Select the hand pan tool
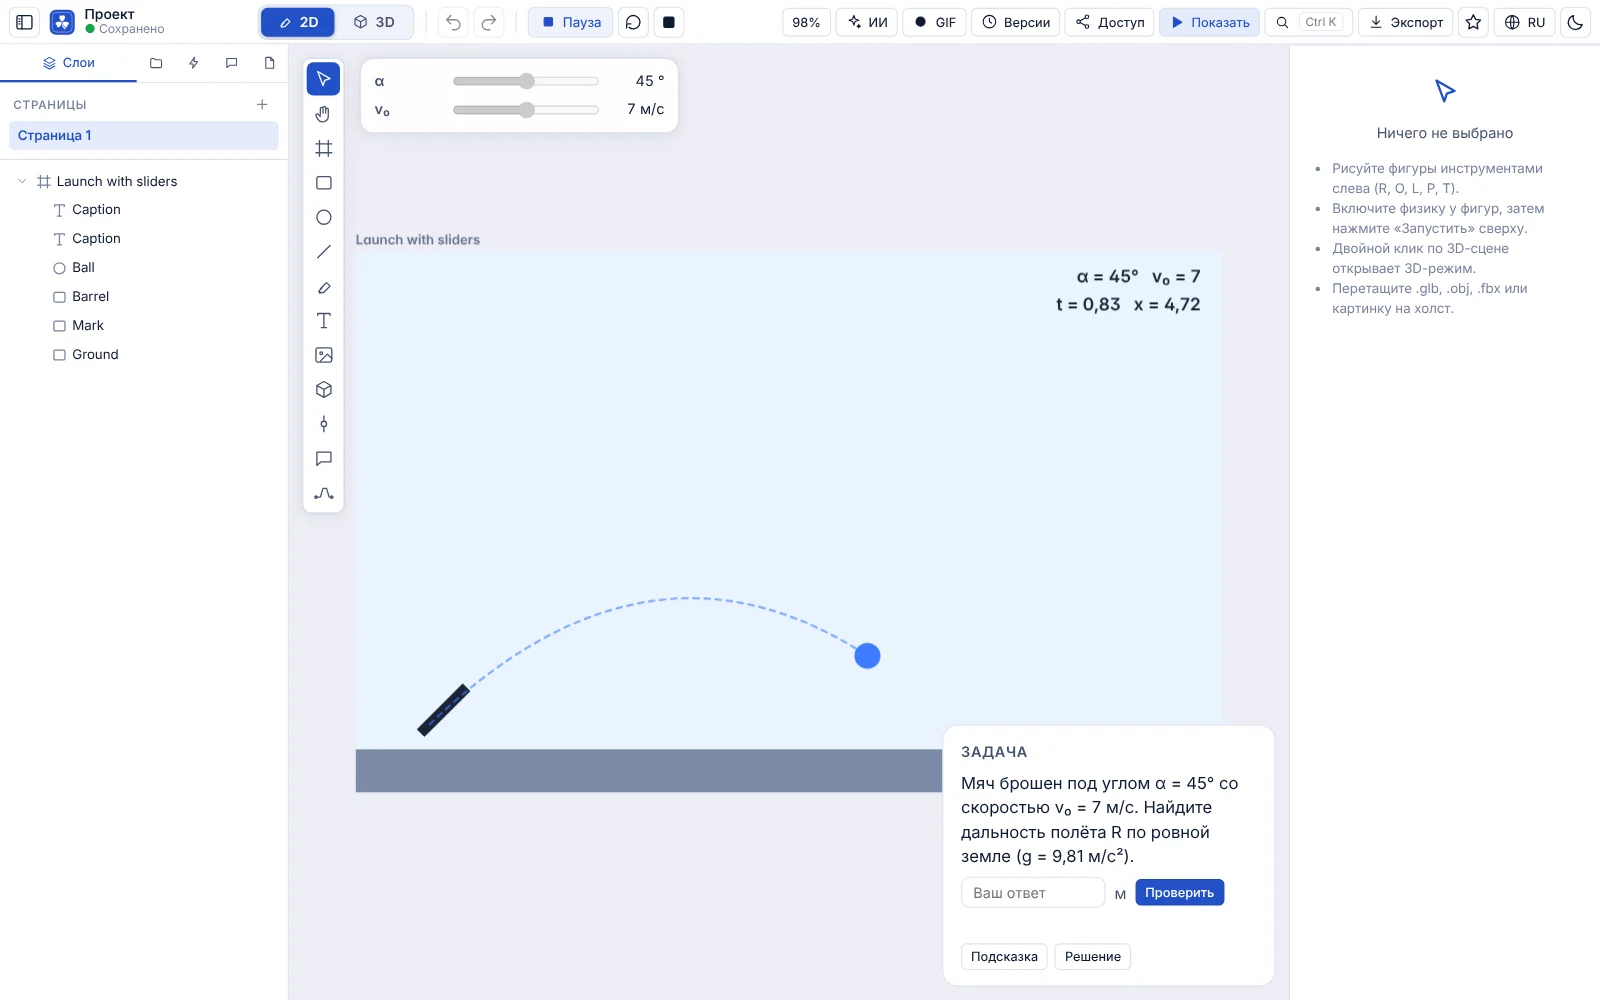The width and height of the screenshot is (1600, 1000). [323, 114]
